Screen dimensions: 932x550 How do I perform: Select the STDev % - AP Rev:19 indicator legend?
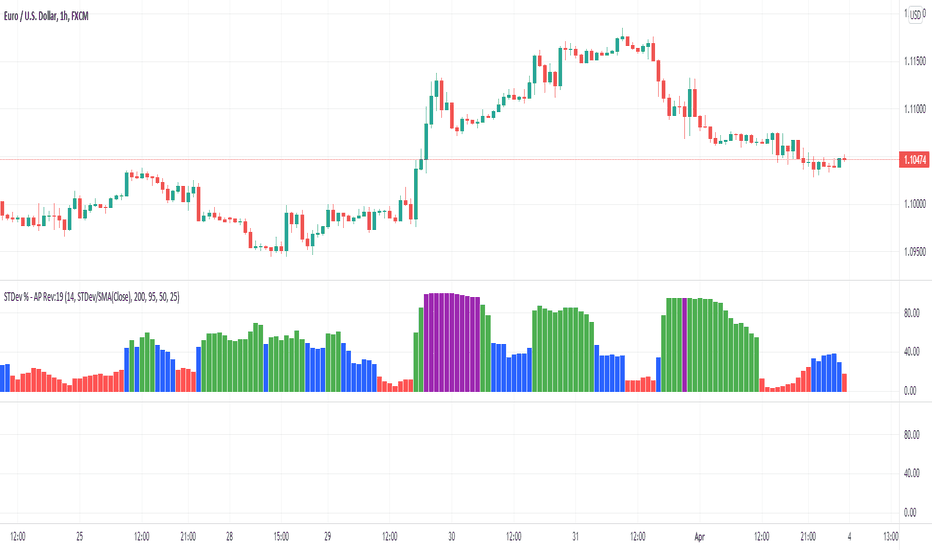pyautogui.click(x=92, y=297)
